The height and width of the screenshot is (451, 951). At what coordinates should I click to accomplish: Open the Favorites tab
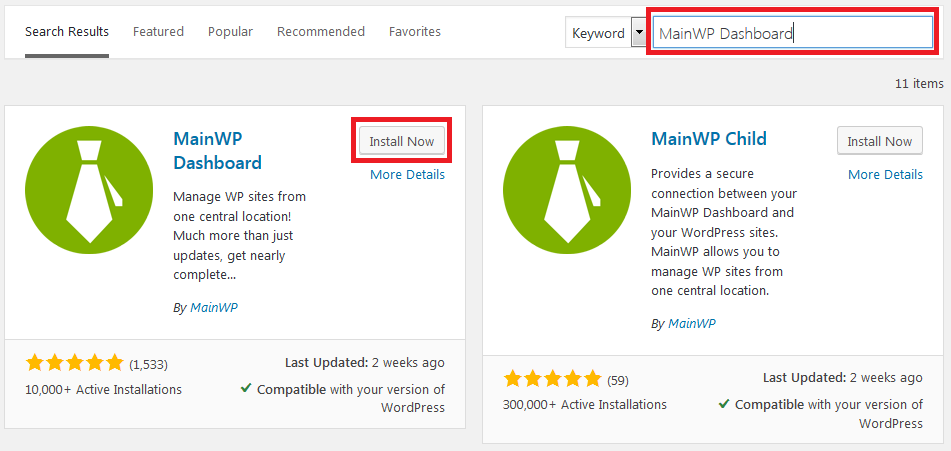pyautogui.click(x=415, y=31)
